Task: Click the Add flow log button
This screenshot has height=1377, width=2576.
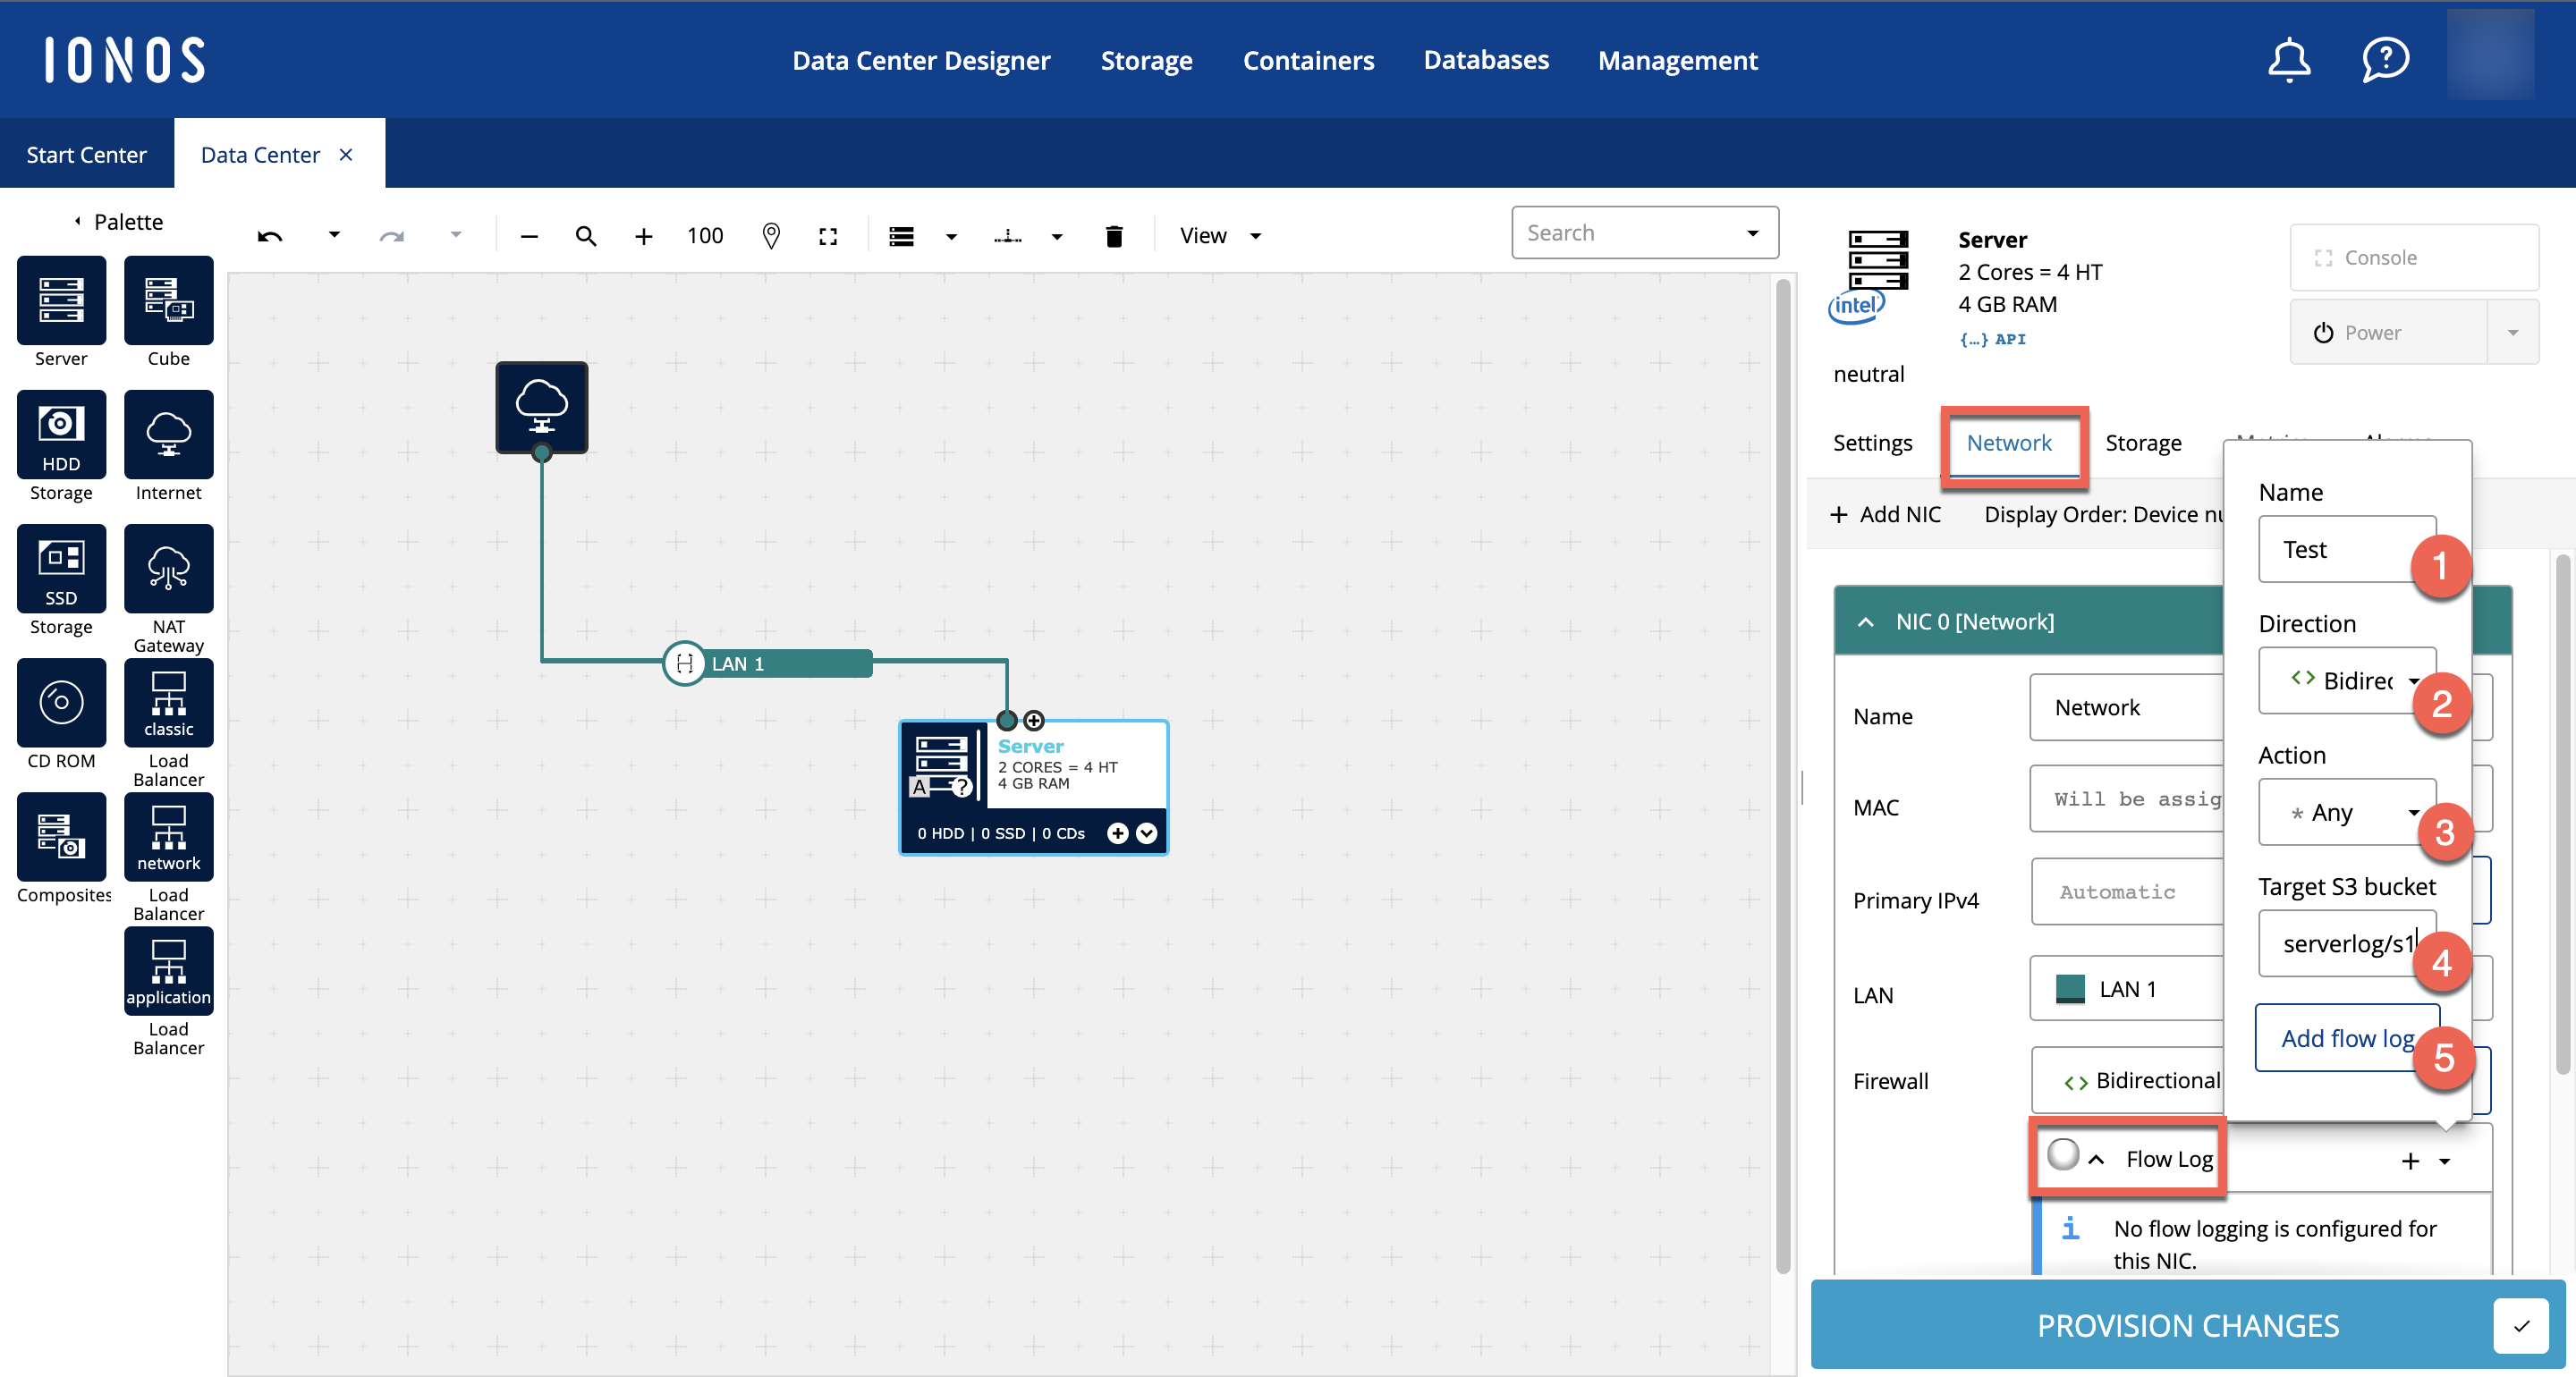Action: pyautogui.click(x=2346, y=1038)
